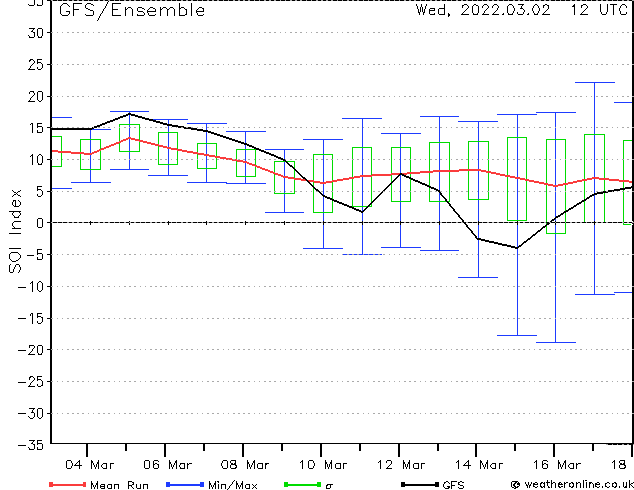The image size is (634, 490).
Task: Click the lowest blue min cap at 16 Mar
Action: (556, 342)
